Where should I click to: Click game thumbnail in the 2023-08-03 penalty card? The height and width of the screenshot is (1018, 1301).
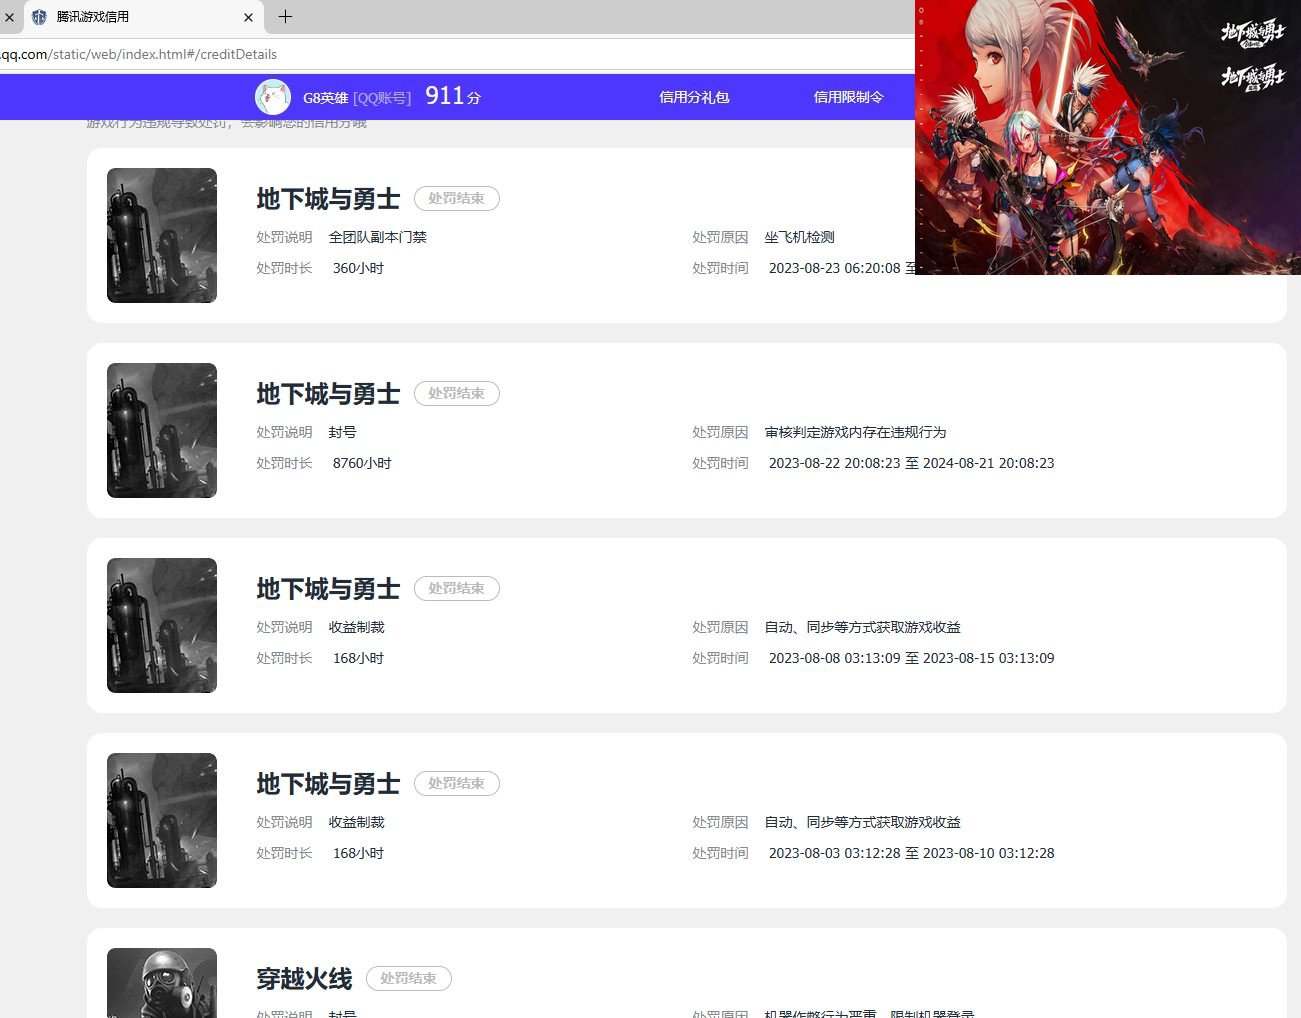162,820
